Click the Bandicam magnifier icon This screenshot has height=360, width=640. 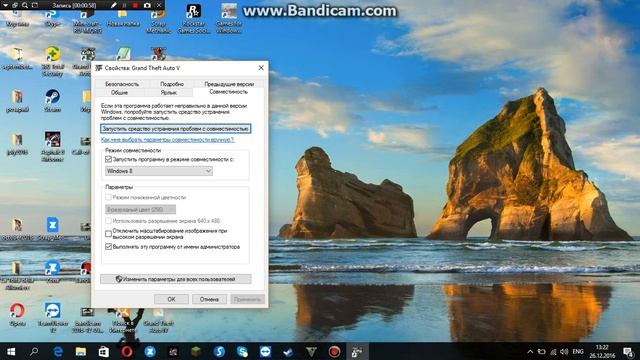25,5
